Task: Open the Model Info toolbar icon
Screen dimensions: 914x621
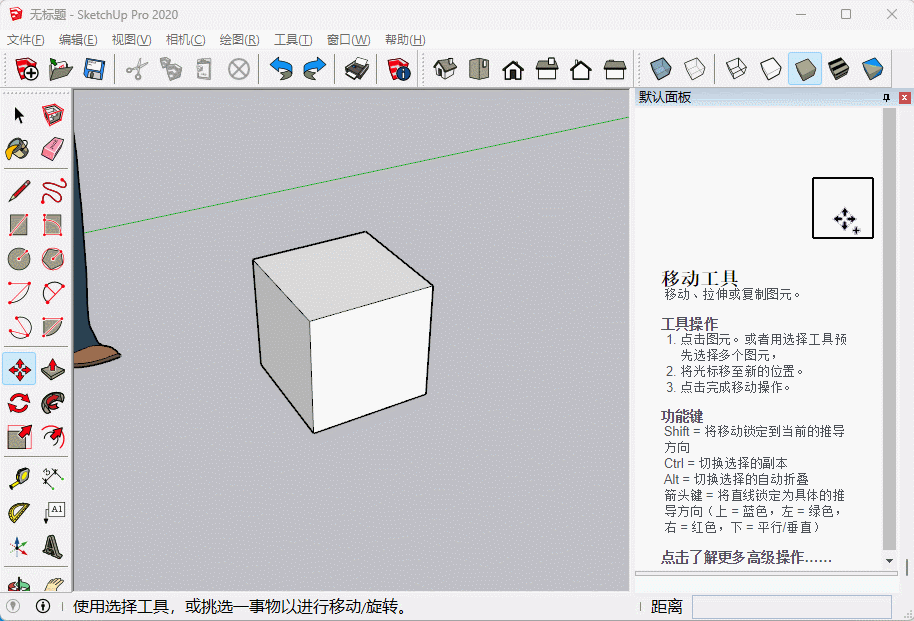Action: 399,69
